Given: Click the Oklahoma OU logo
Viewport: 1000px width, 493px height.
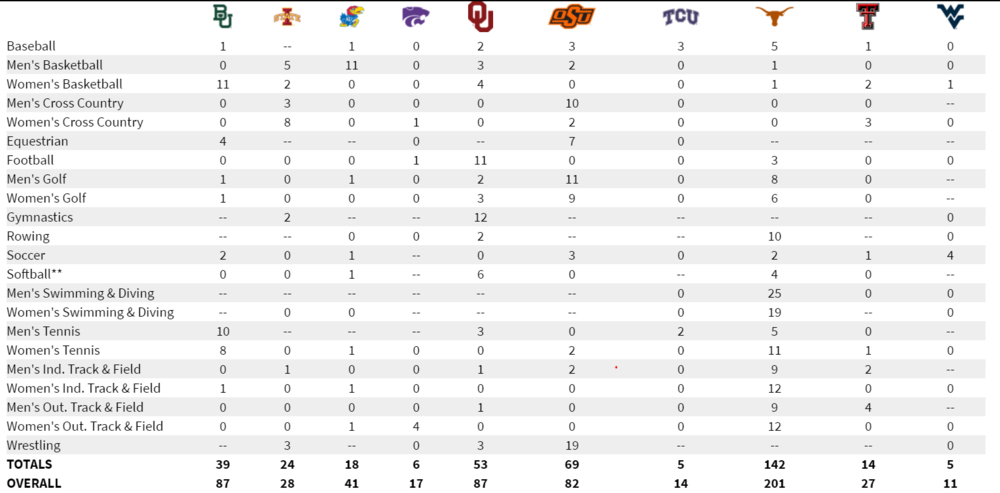Looking at the screenshot, I should (481, 16).
